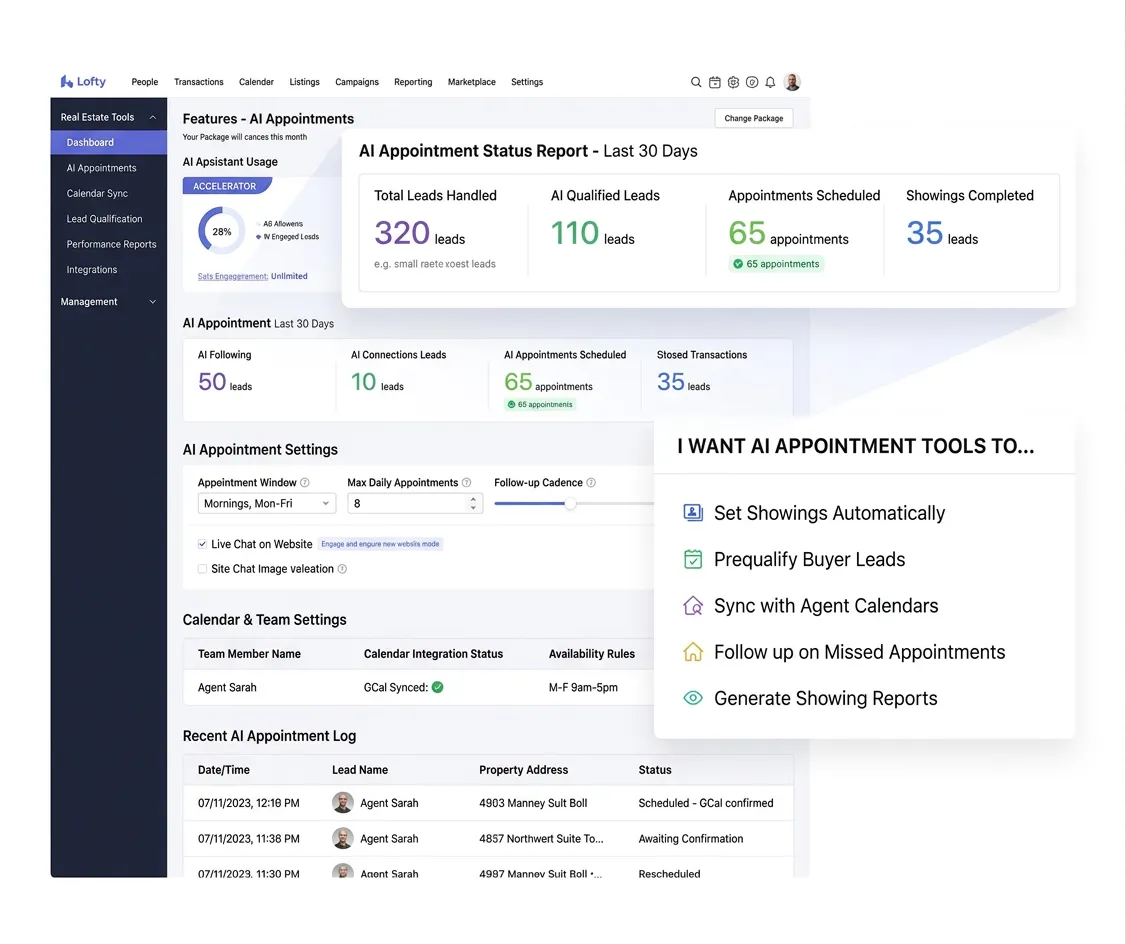Disable Live Chat on Website
The width and height of the screenshot is (1126, 944).
[x=201, y=544]
